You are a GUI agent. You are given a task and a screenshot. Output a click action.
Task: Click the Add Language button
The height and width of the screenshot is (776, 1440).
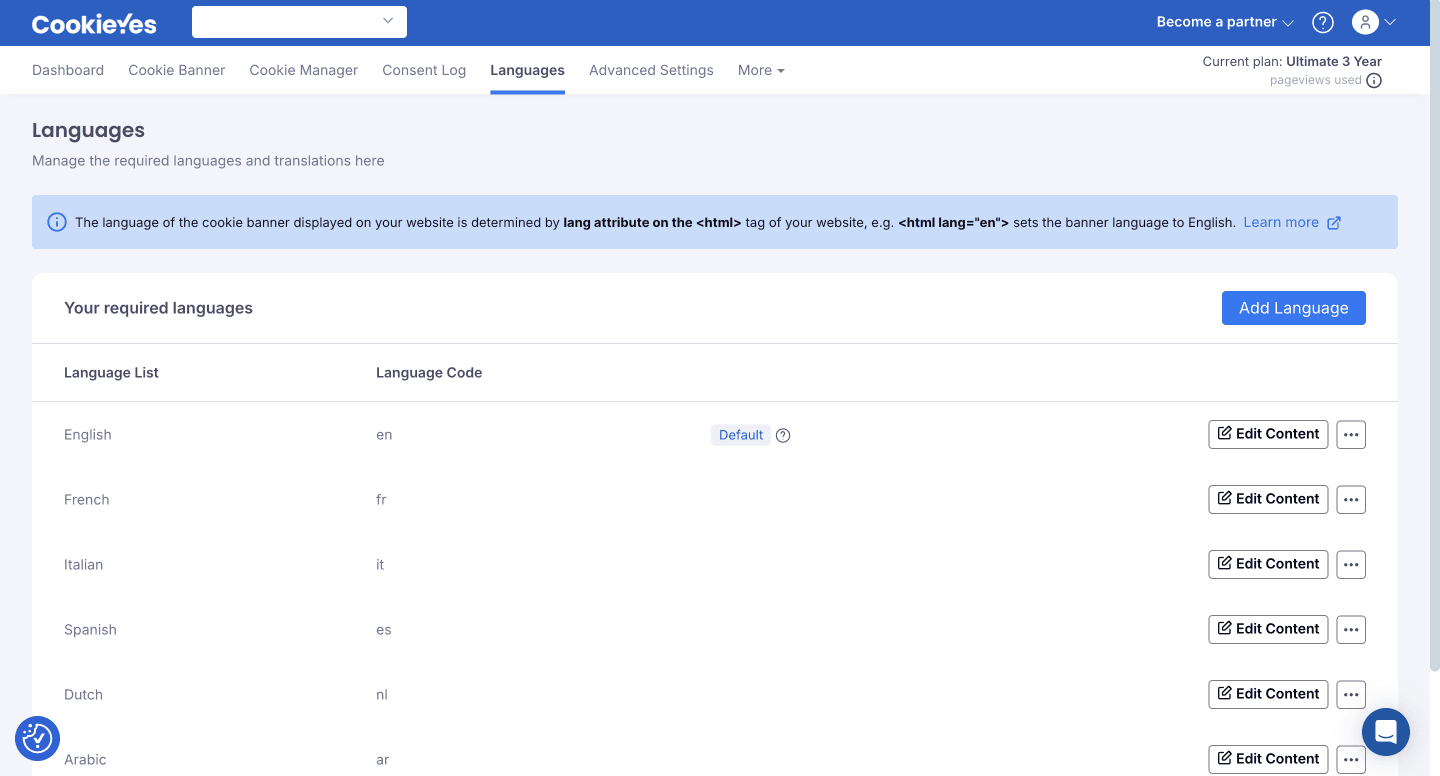(x=1294, y=308)
